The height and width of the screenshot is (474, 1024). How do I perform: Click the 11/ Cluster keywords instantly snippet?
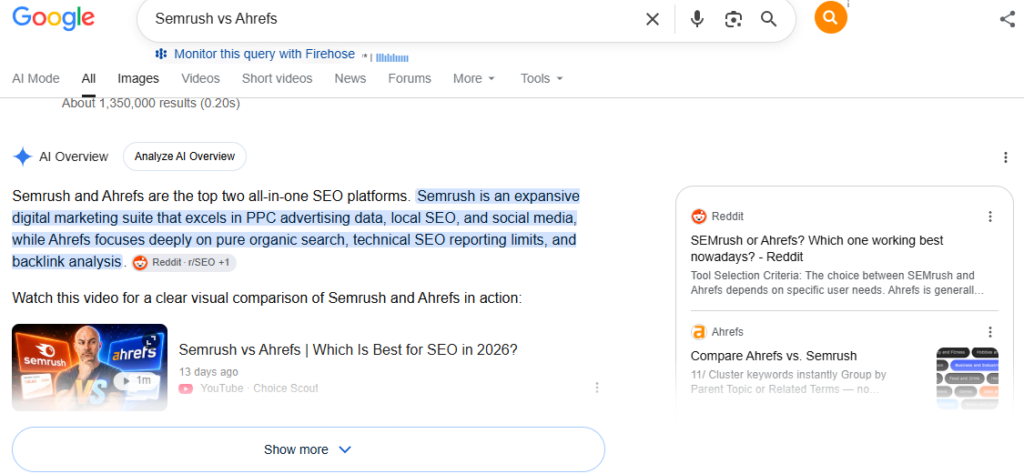click(x=789, y=382)
